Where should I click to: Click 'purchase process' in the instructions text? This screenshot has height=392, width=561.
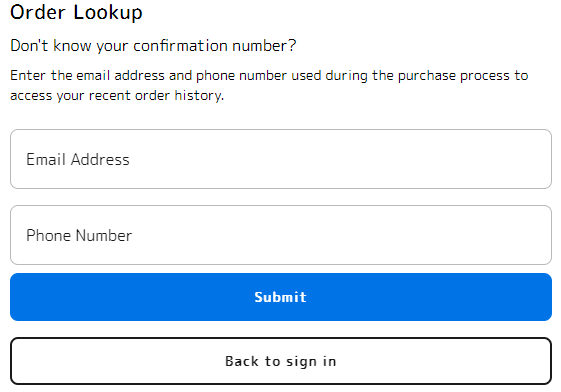[x=454, y=76]
